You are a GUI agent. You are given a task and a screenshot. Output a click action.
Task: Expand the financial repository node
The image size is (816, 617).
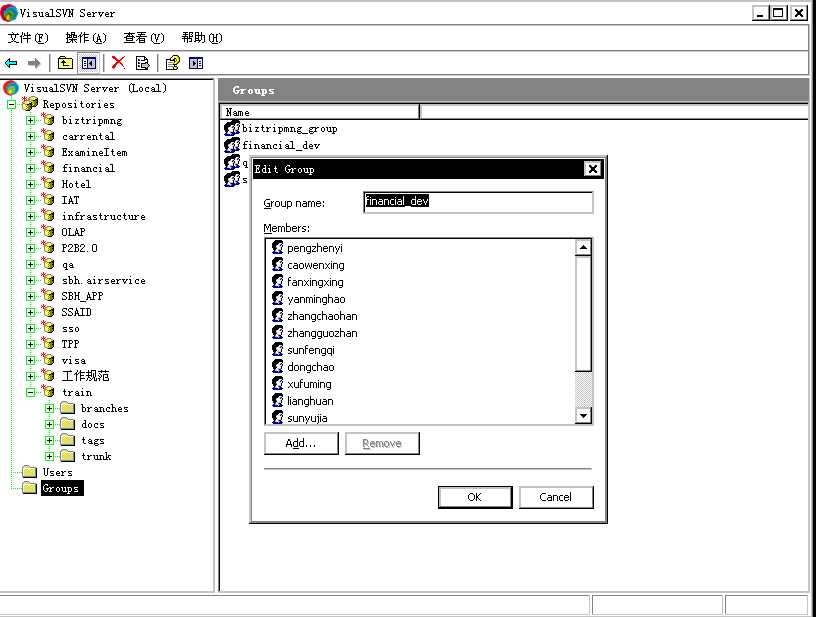(31, 168)
